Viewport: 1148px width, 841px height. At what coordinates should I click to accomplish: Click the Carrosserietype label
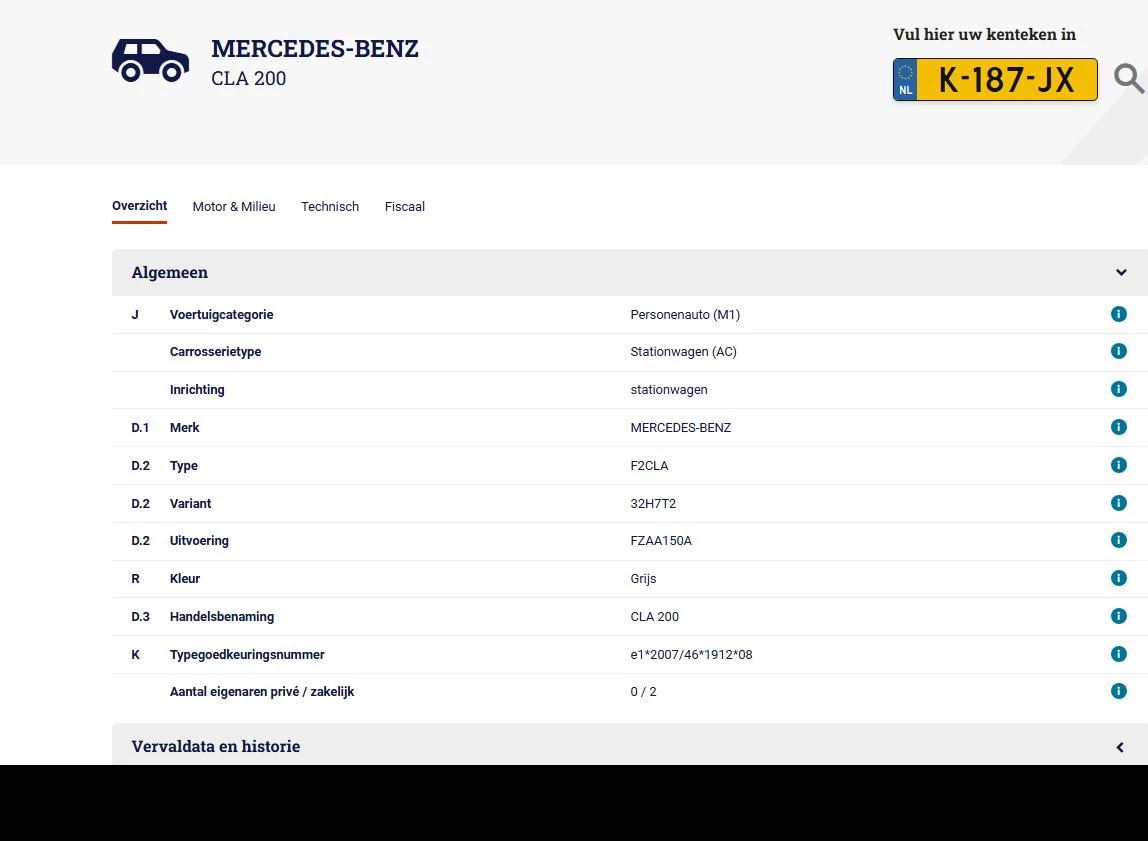215,351
